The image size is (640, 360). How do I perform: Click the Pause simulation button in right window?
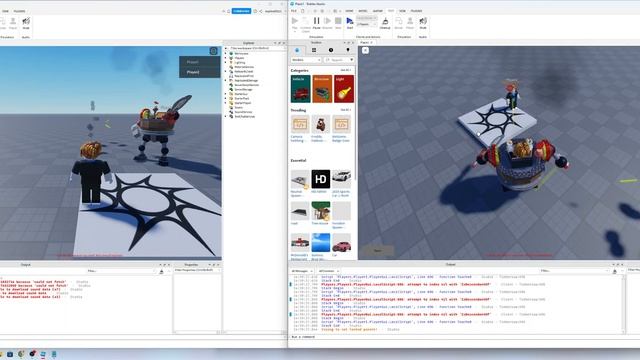tap(316, 22)
